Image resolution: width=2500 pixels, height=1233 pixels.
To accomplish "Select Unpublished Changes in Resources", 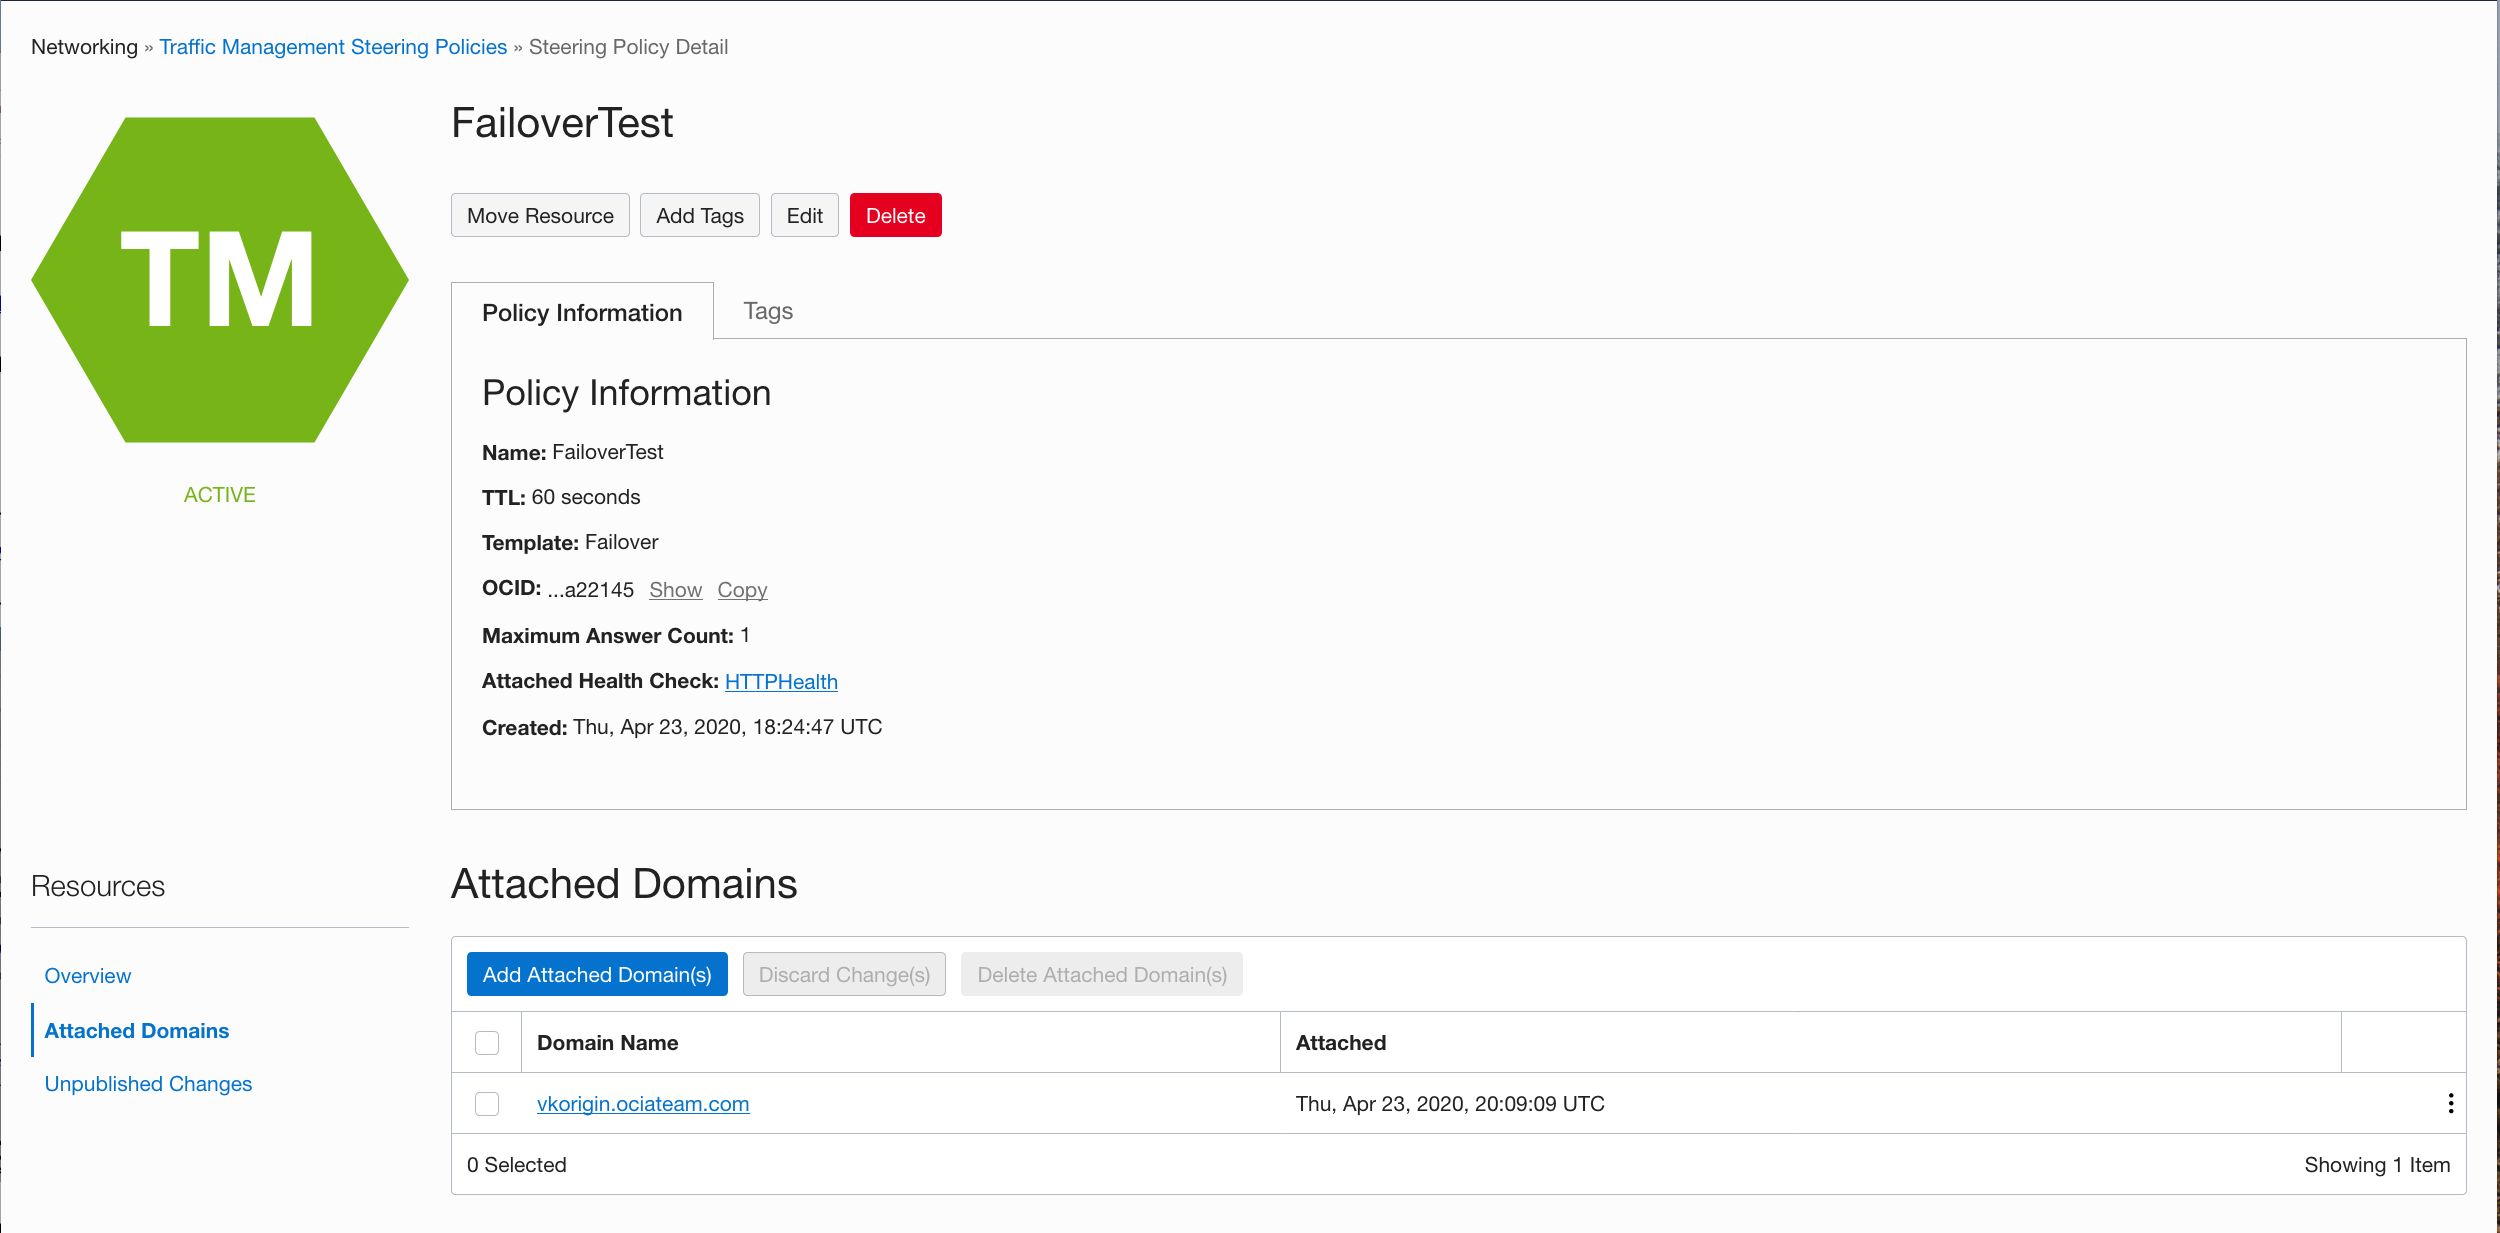I will pos(148,1084).
